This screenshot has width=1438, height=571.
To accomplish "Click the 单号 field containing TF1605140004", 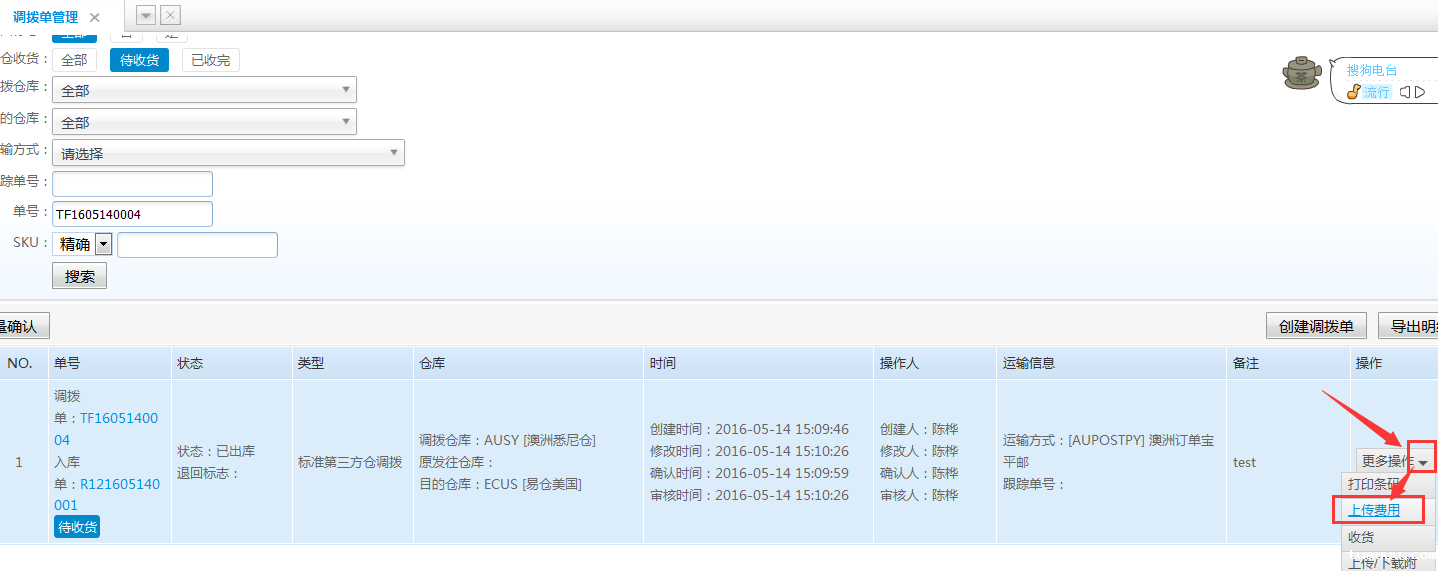I will pyautogui.click(x=132, y=214).
